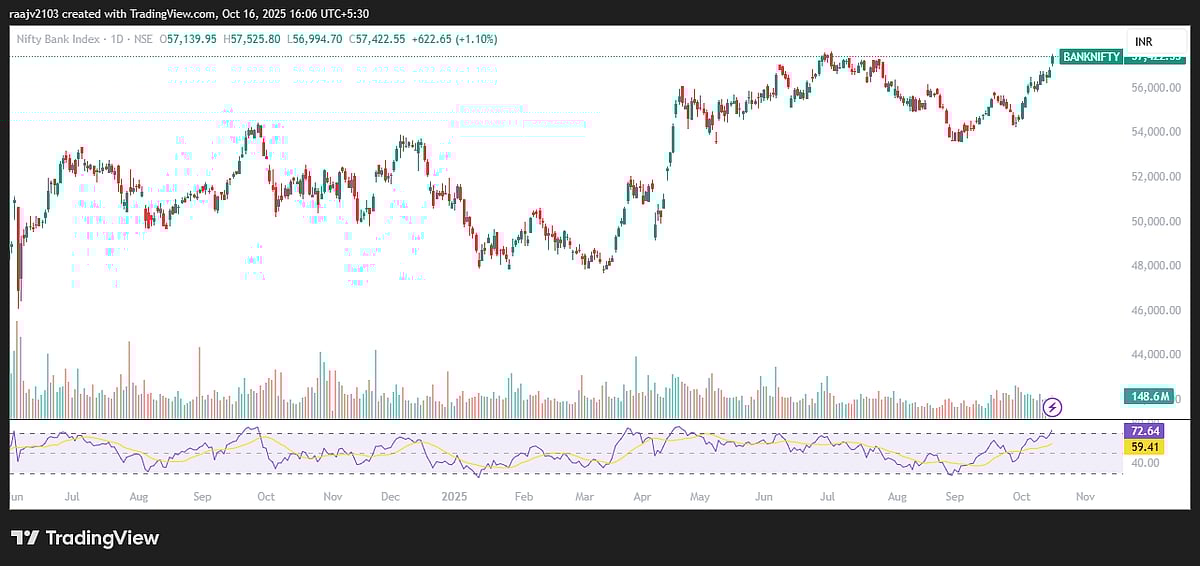Click the 40.00 RSI axis label
The image size is (1200, 566).
click(x=1146, y=463)
